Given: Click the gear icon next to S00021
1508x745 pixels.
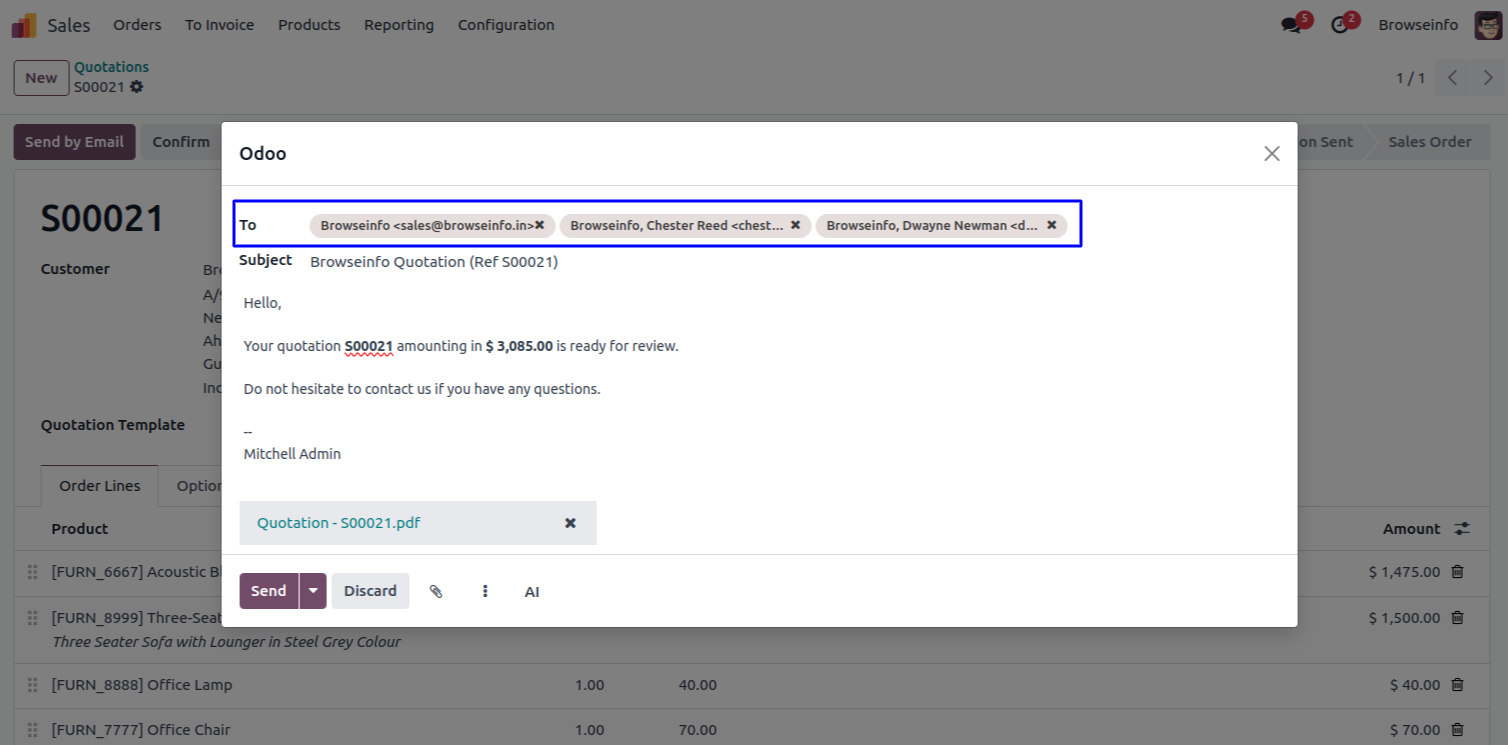Looking at the screenshot, I should (x=137, y=87).
